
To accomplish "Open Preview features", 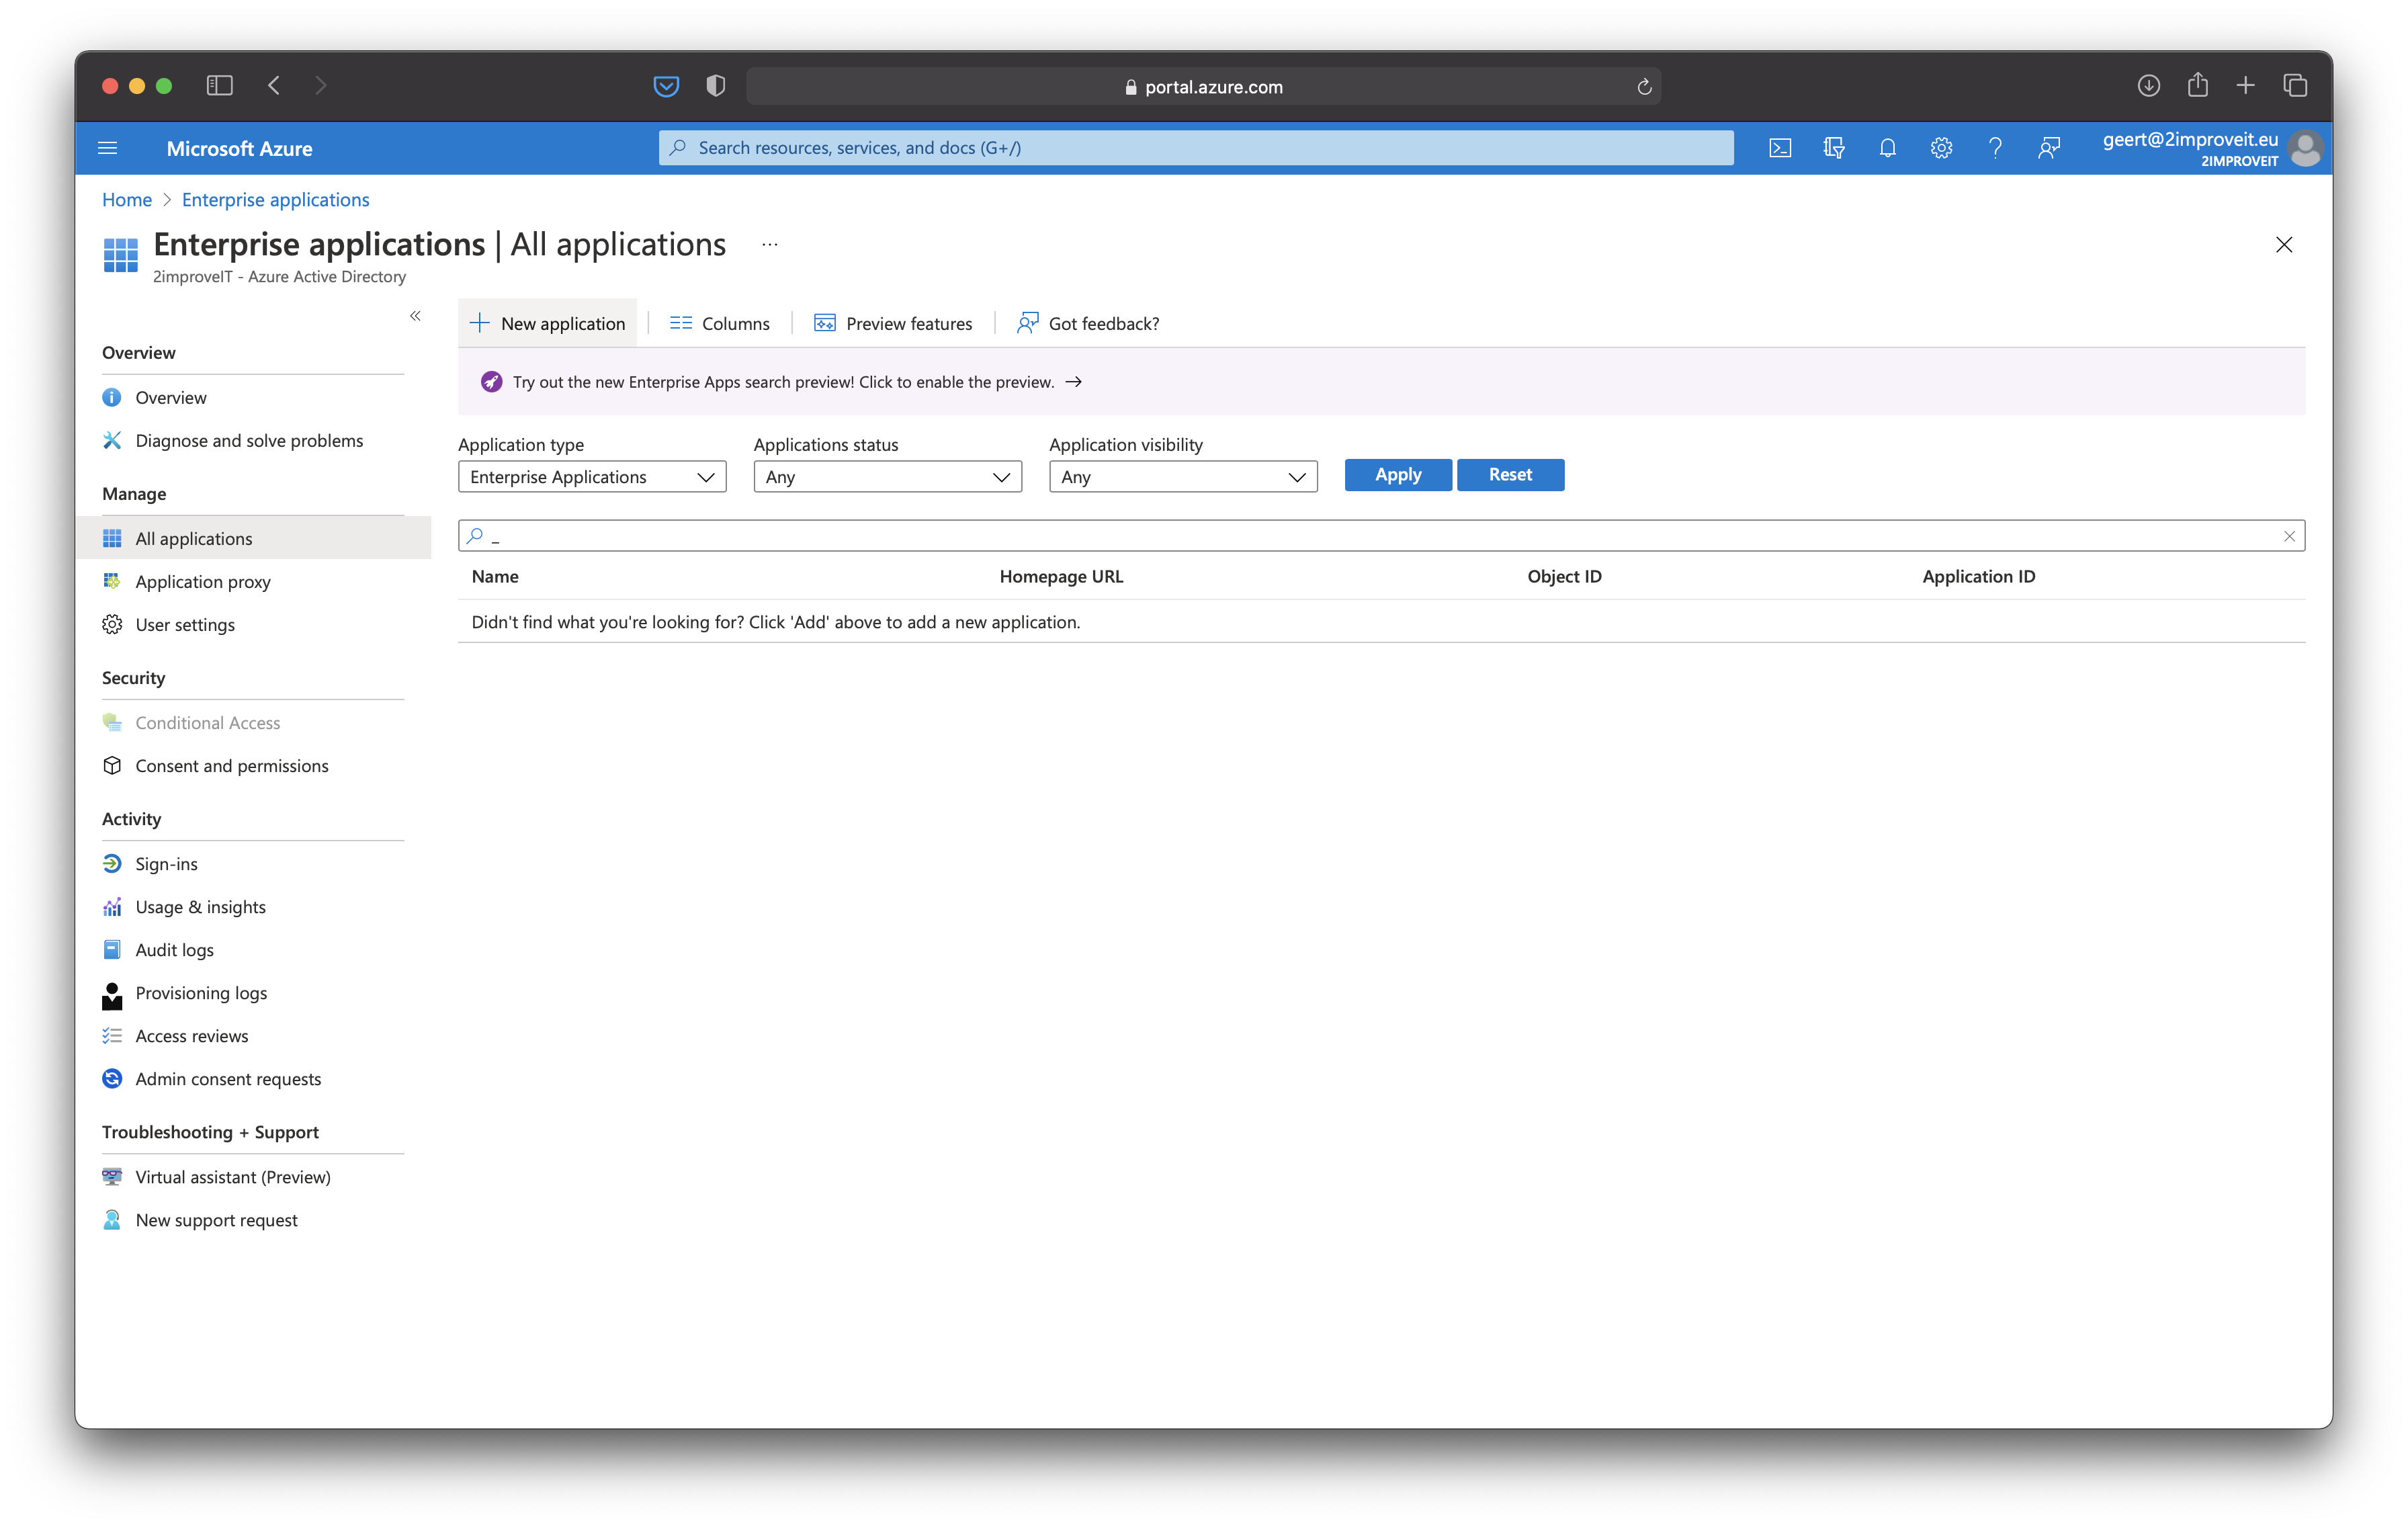I will point(893,323).
